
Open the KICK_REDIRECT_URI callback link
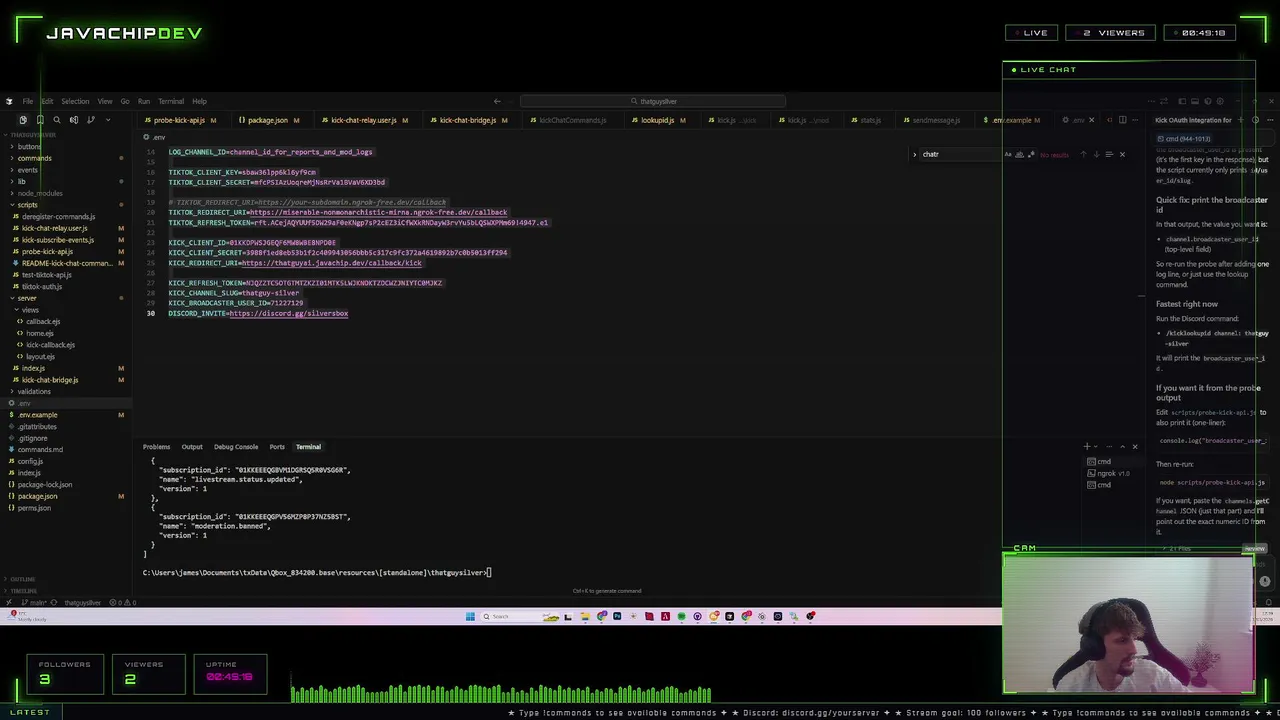331,263
